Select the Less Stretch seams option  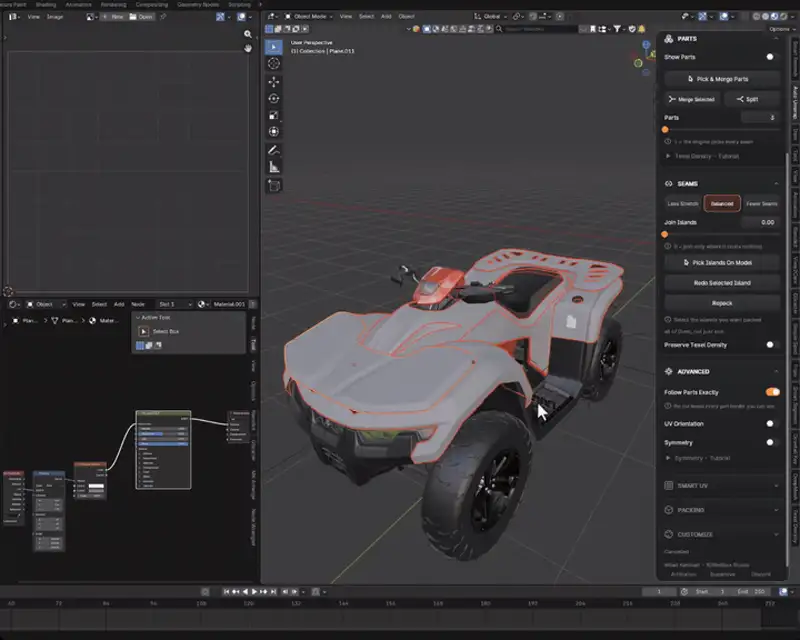click(x=683, y=204)
